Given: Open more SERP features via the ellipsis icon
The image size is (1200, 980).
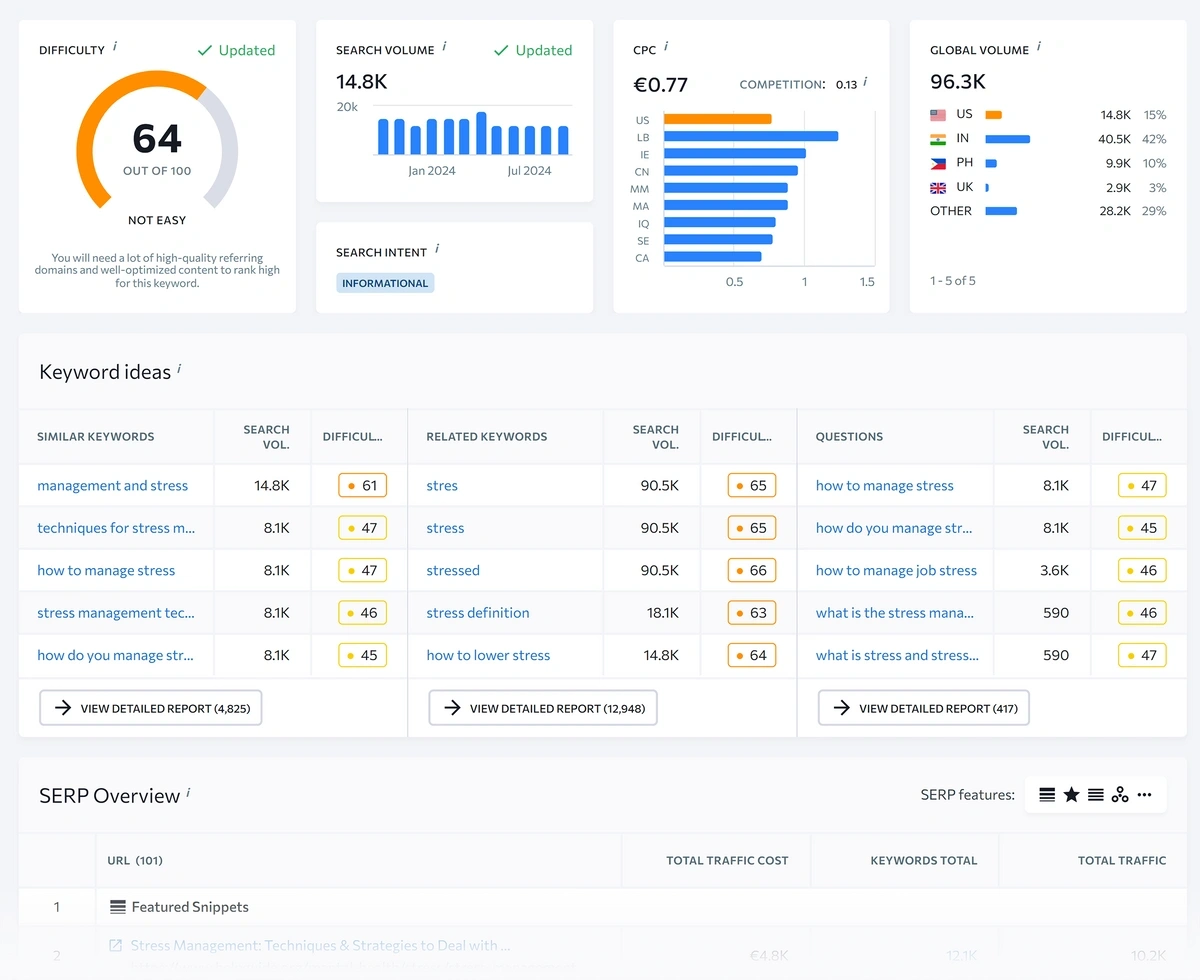Looking at the screenshot, I should pyautogui.click(x=1145, y=794).
